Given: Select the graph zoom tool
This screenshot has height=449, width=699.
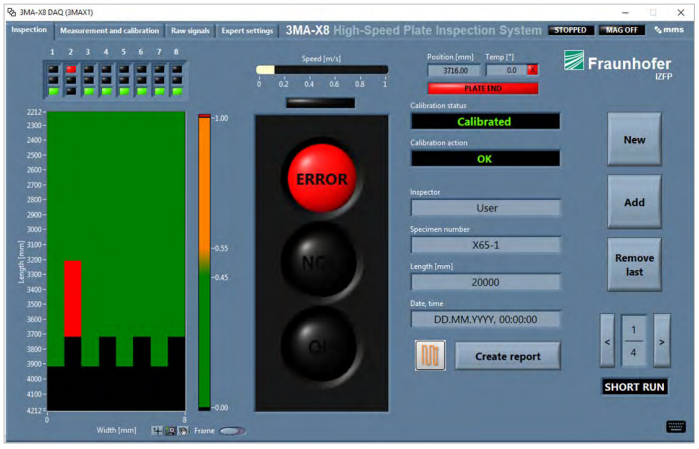Looking at the screenshot, I should click(170, 431).
